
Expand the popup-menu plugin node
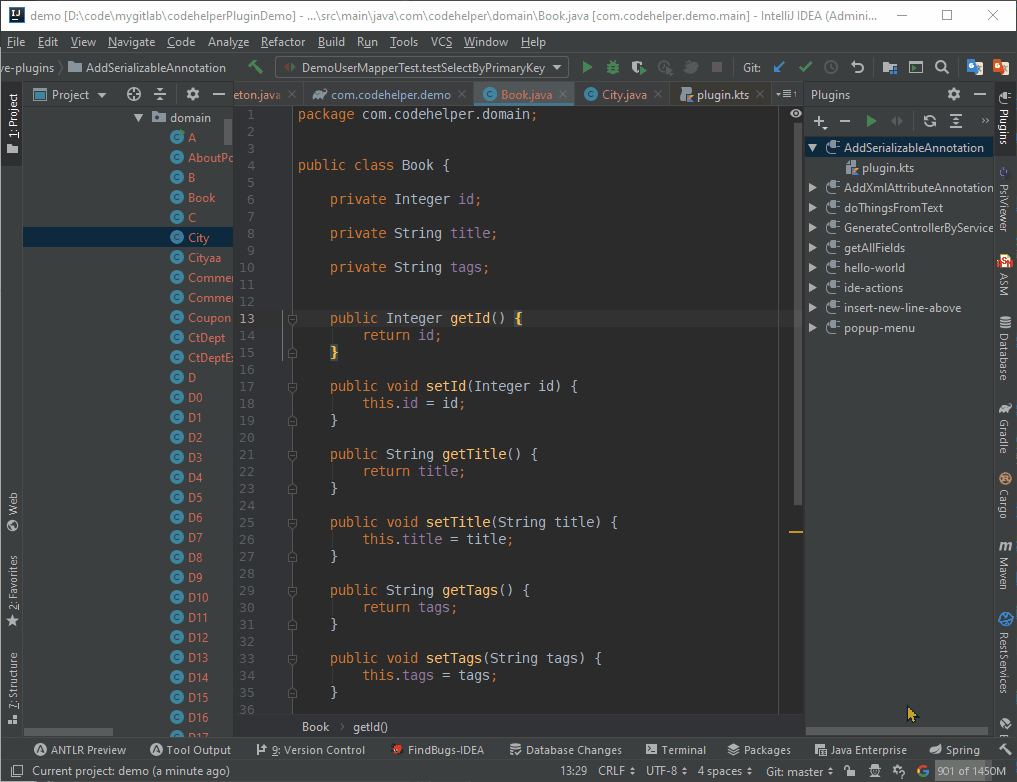pos(812,328)
